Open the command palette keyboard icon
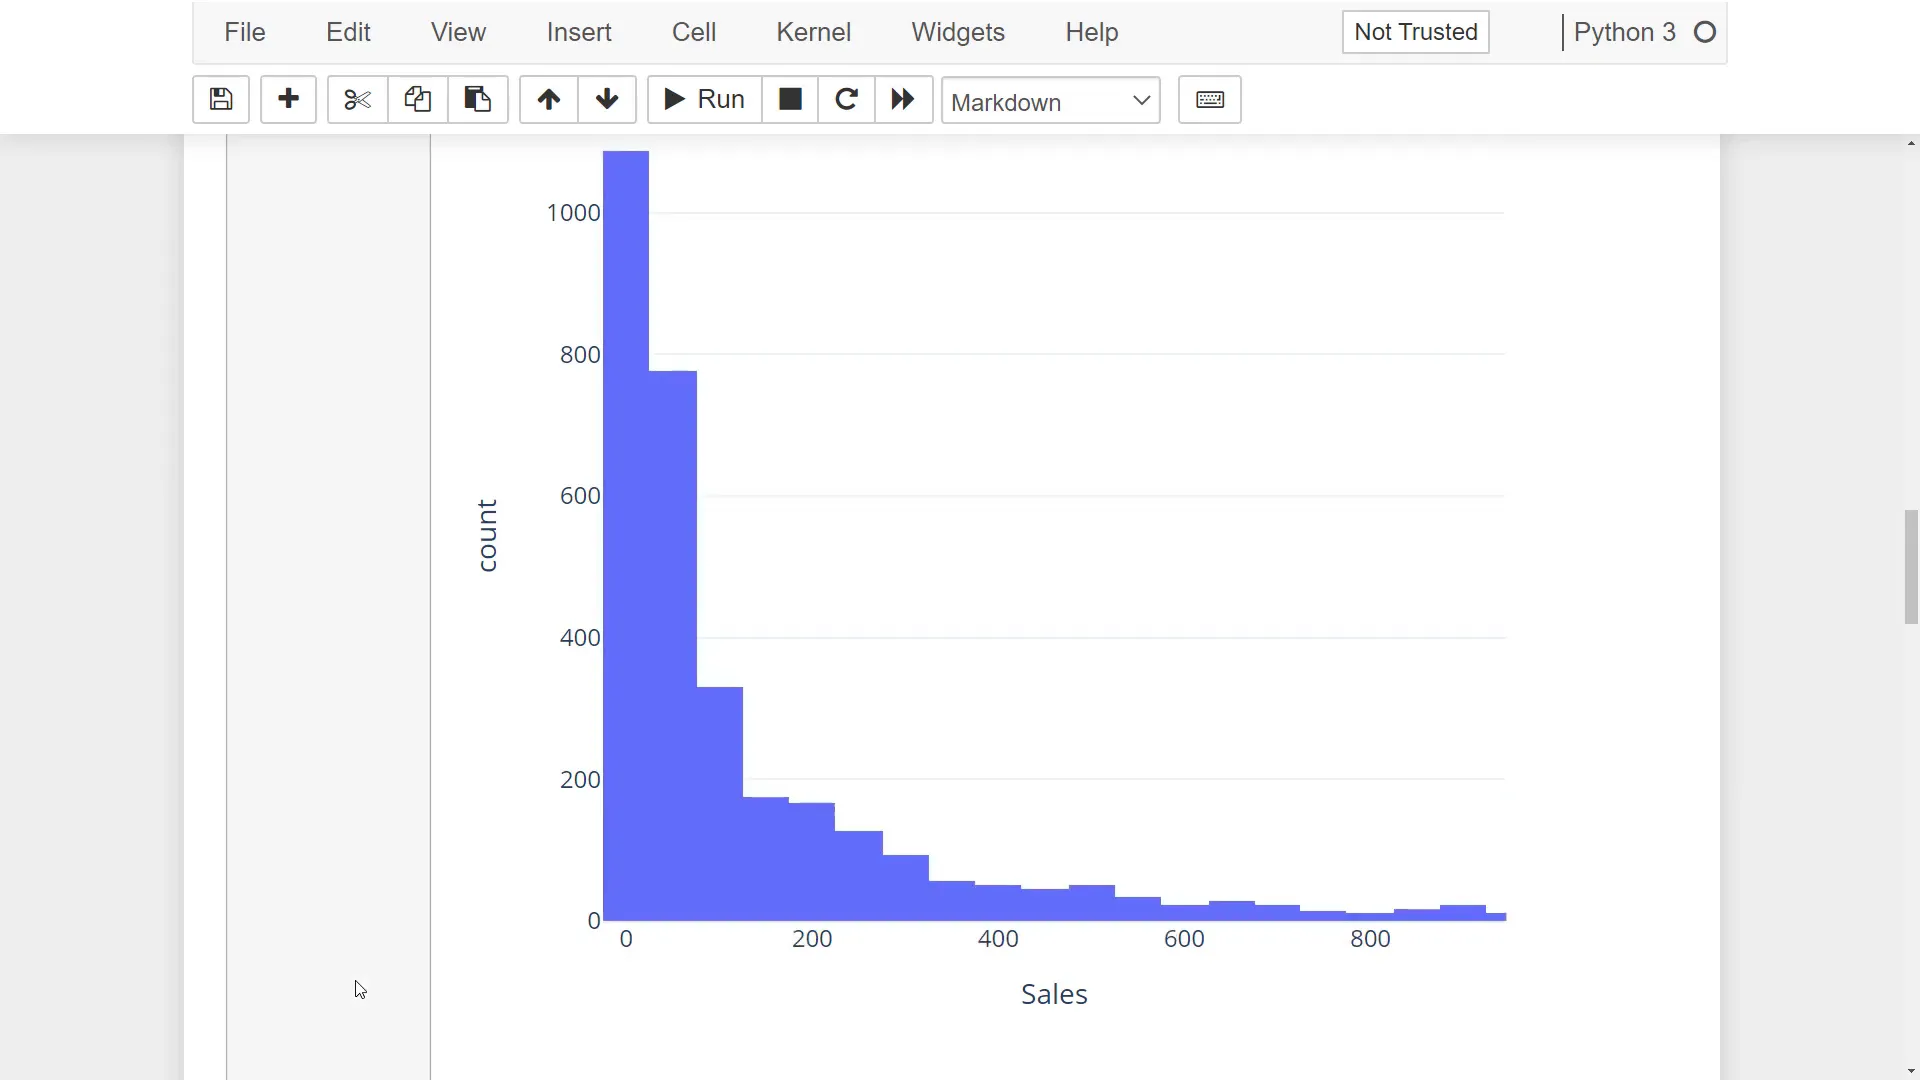The height and width of the screenshot is (1080, 1920). 1209,99
